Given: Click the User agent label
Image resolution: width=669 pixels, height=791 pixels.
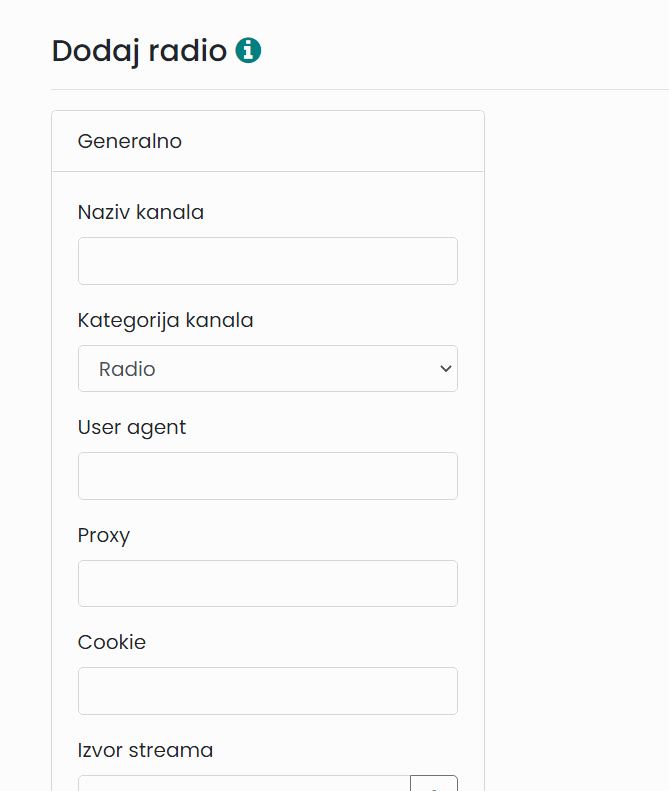Looking at the screenshot, I should [x=132, y=428].
